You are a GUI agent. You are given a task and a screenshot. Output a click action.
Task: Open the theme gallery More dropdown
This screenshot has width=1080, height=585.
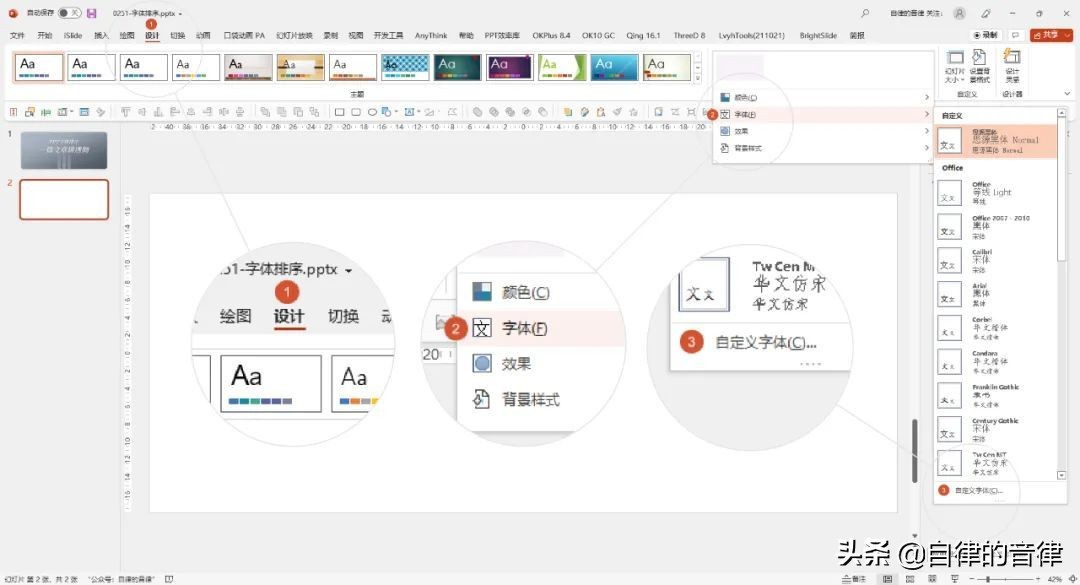coord(700,78)
